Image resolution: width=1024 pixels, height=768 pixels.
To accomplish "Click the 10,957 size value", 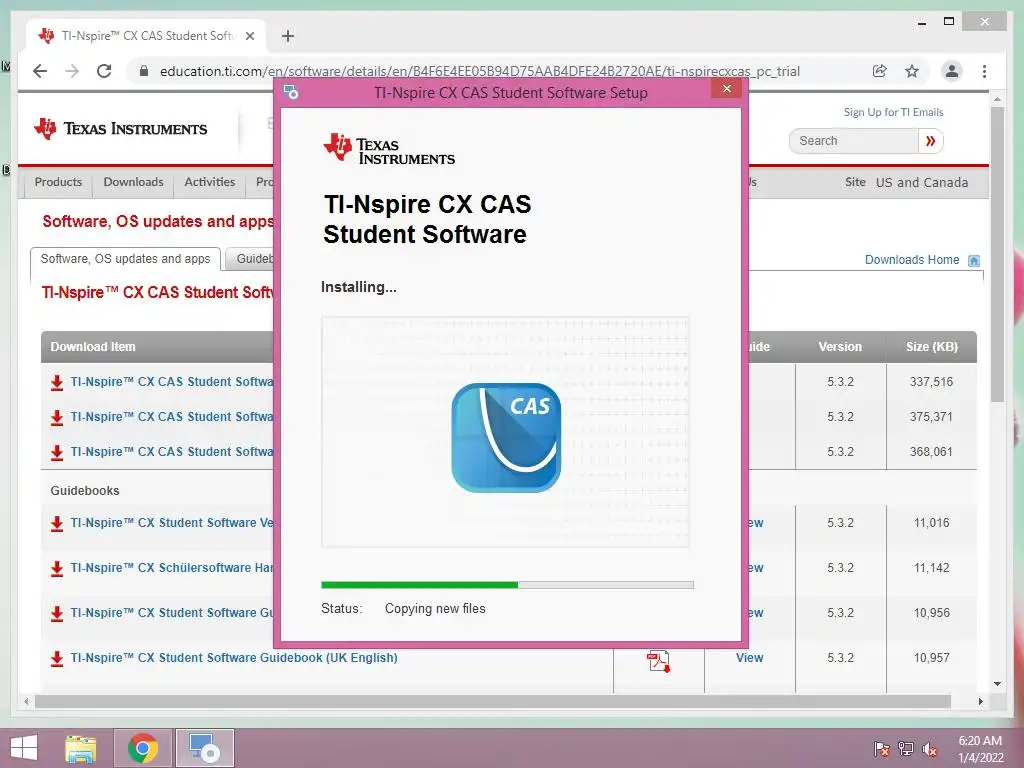I will [x=932, y=658].
